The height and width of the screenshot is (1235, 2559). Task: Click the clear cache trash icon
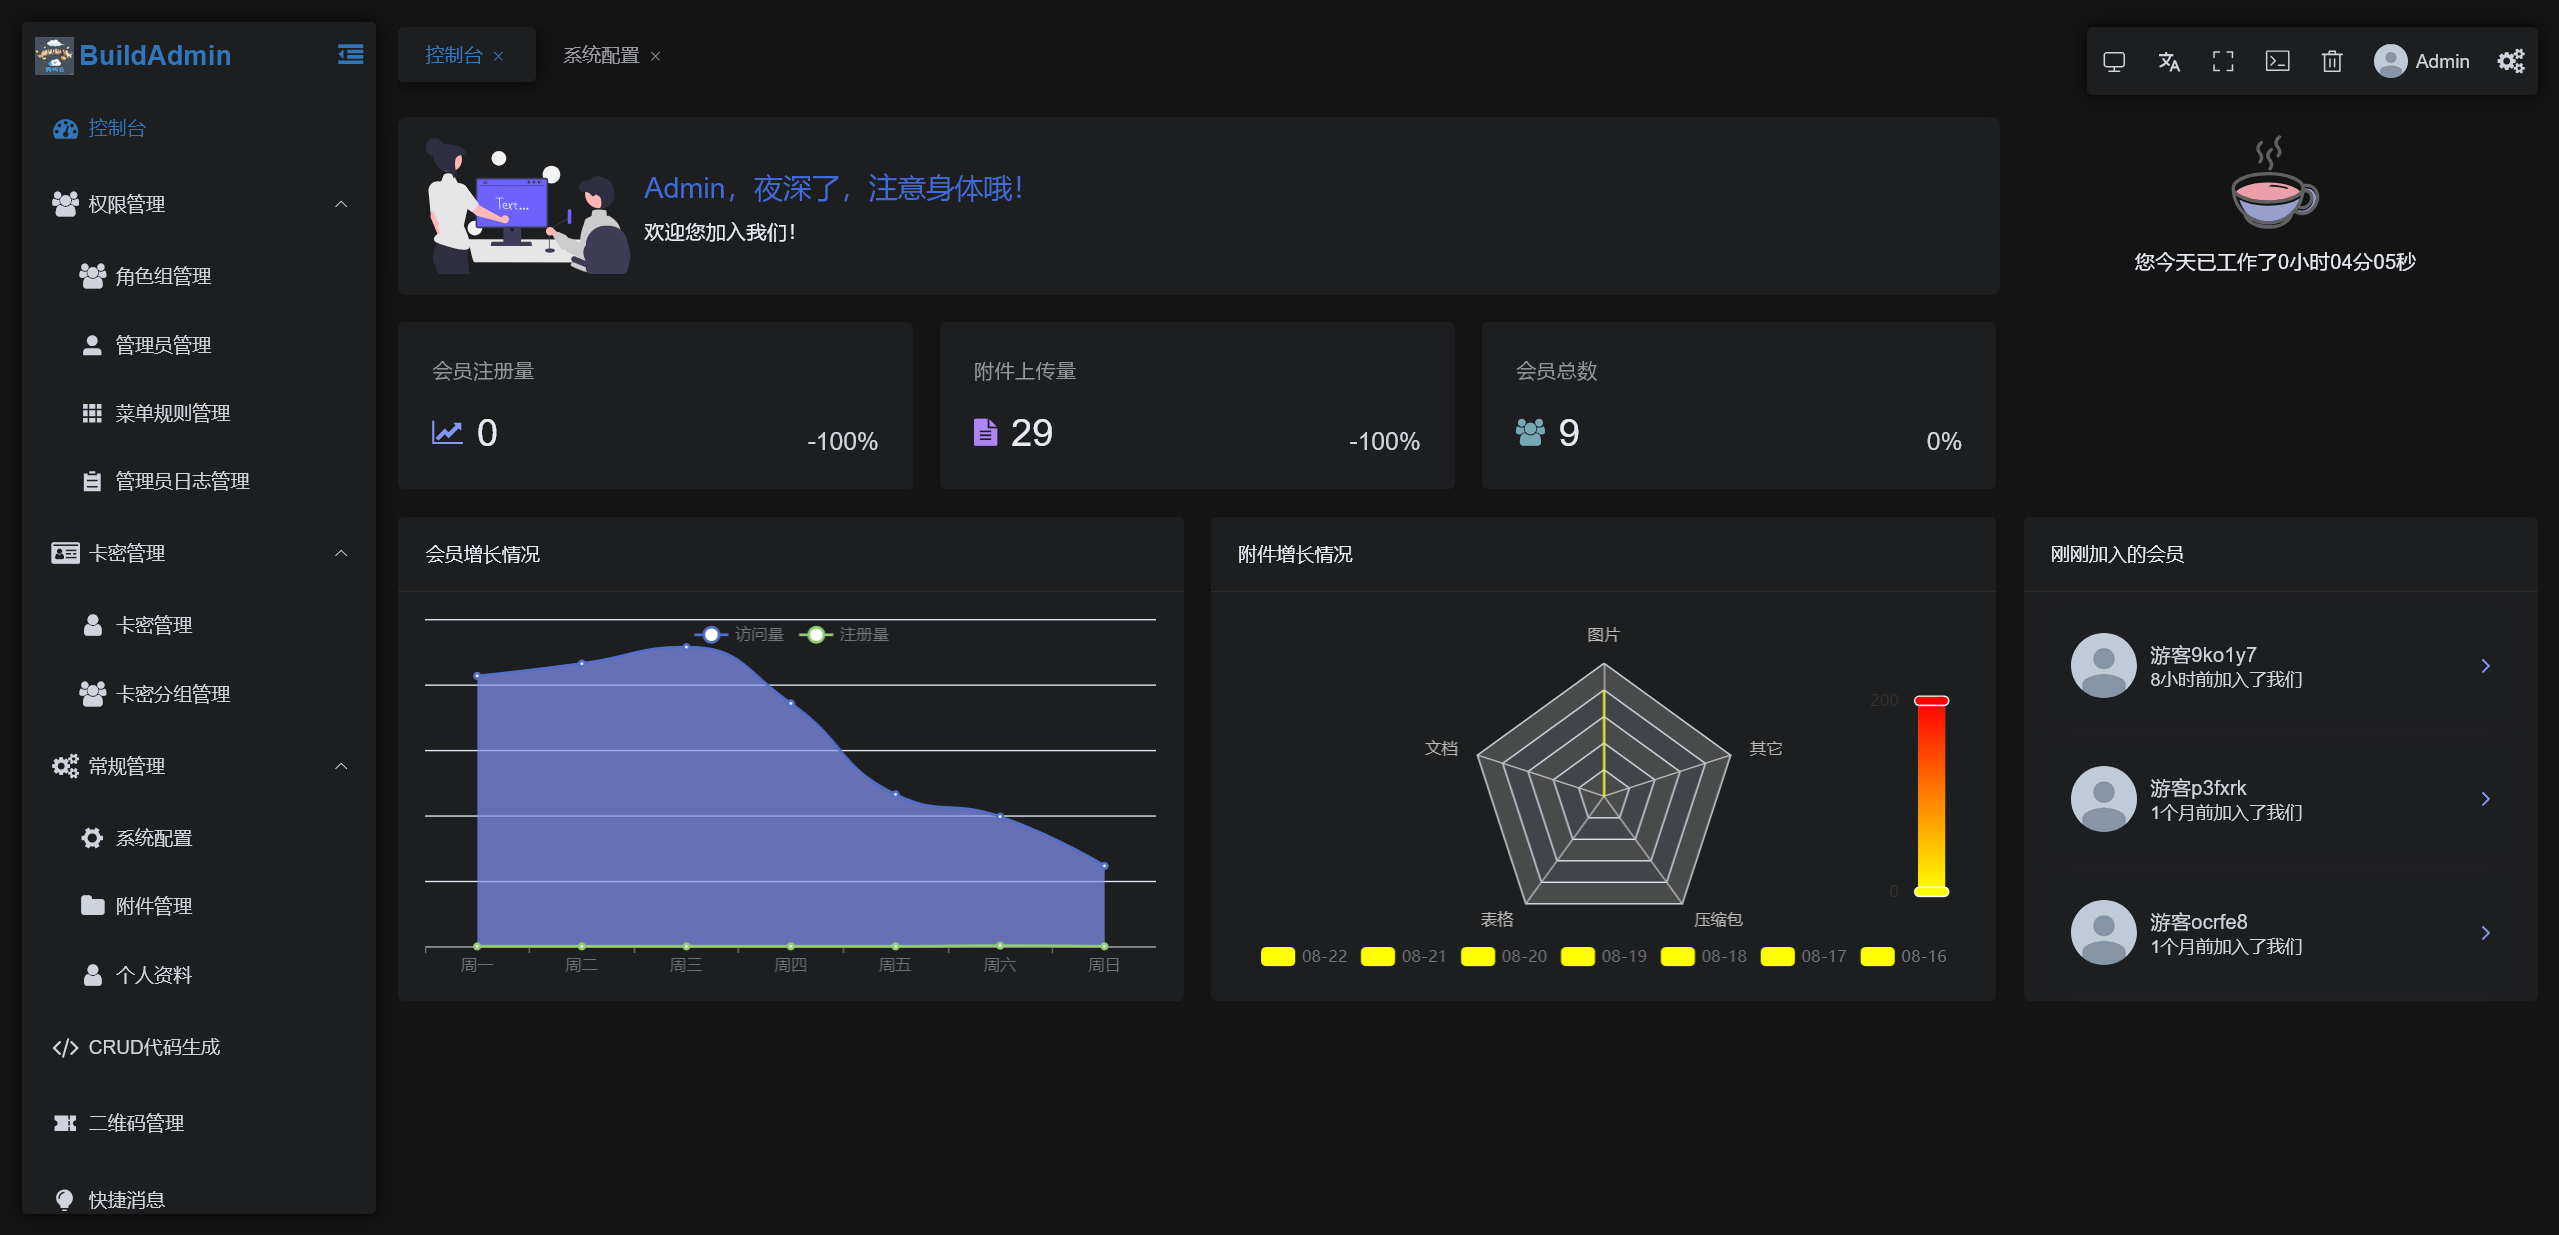click(x=2332, y=62)
